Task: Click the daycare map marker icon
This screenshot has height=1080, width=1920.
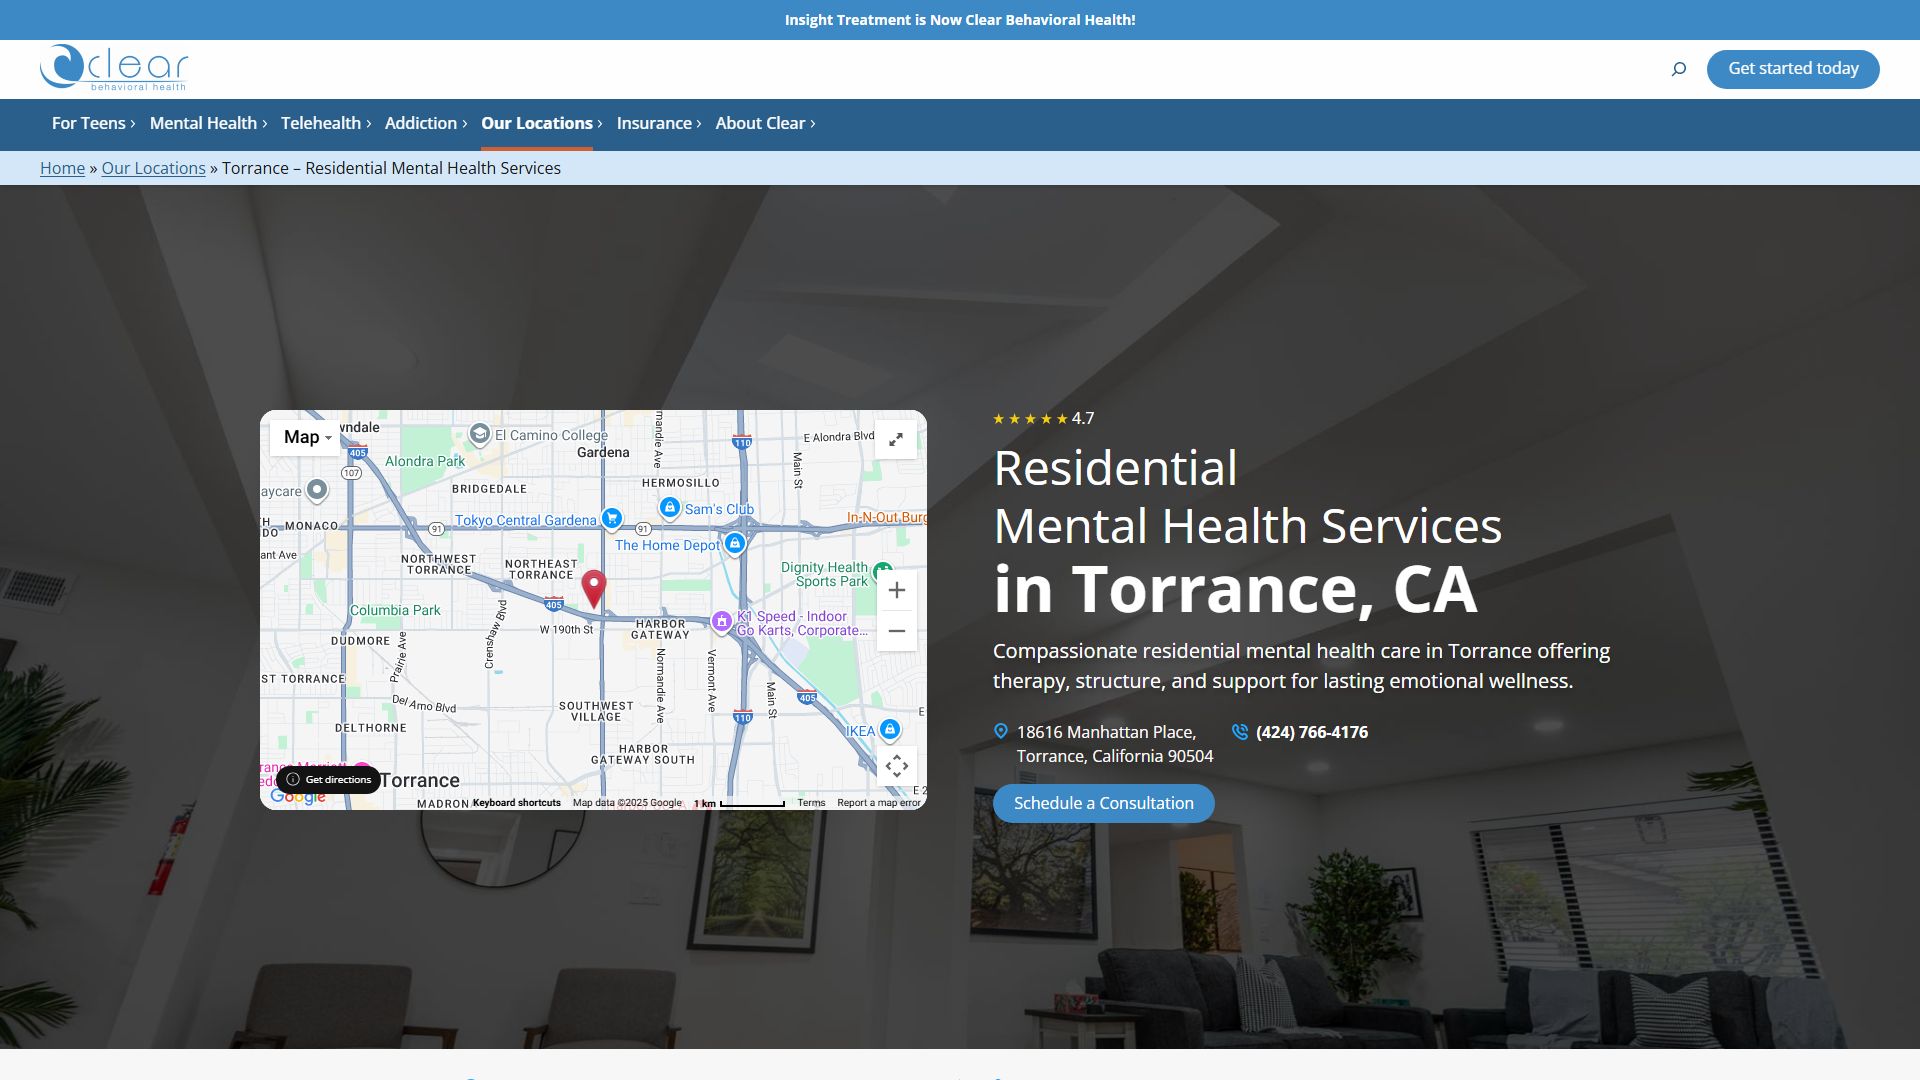Action: coord(317,490)
